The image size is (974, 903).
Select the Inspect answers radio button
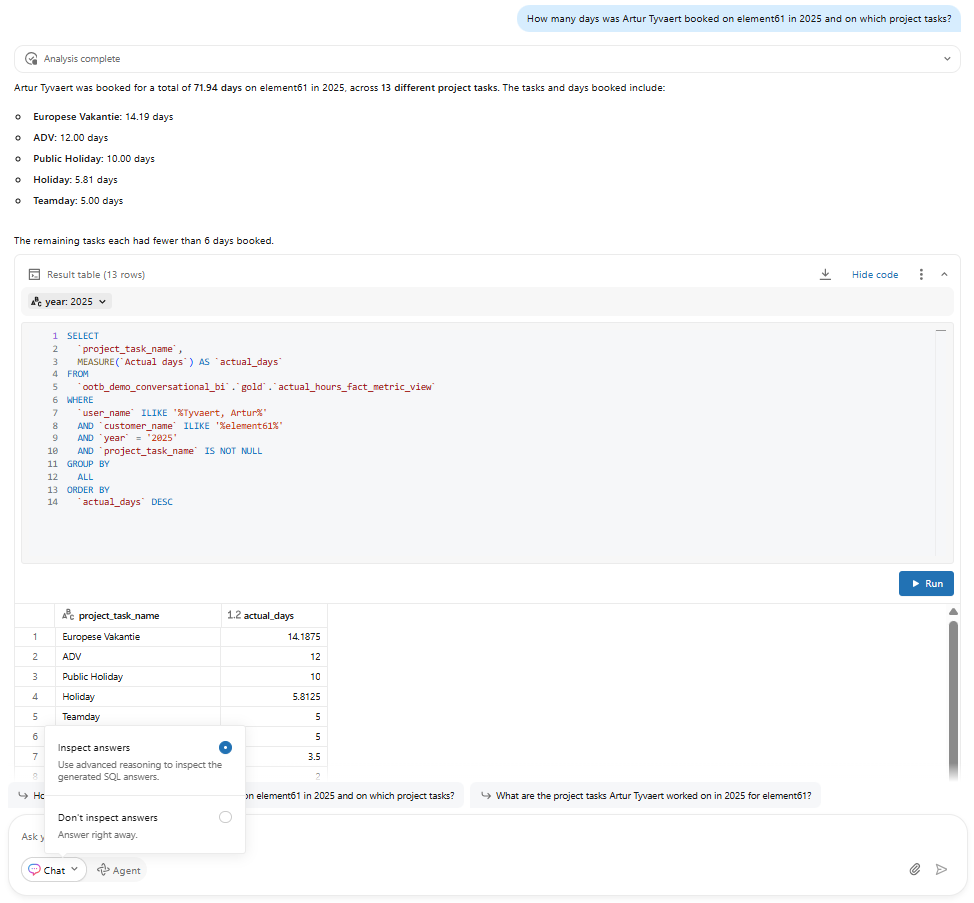pyautogui.click(x=225, y=747)
